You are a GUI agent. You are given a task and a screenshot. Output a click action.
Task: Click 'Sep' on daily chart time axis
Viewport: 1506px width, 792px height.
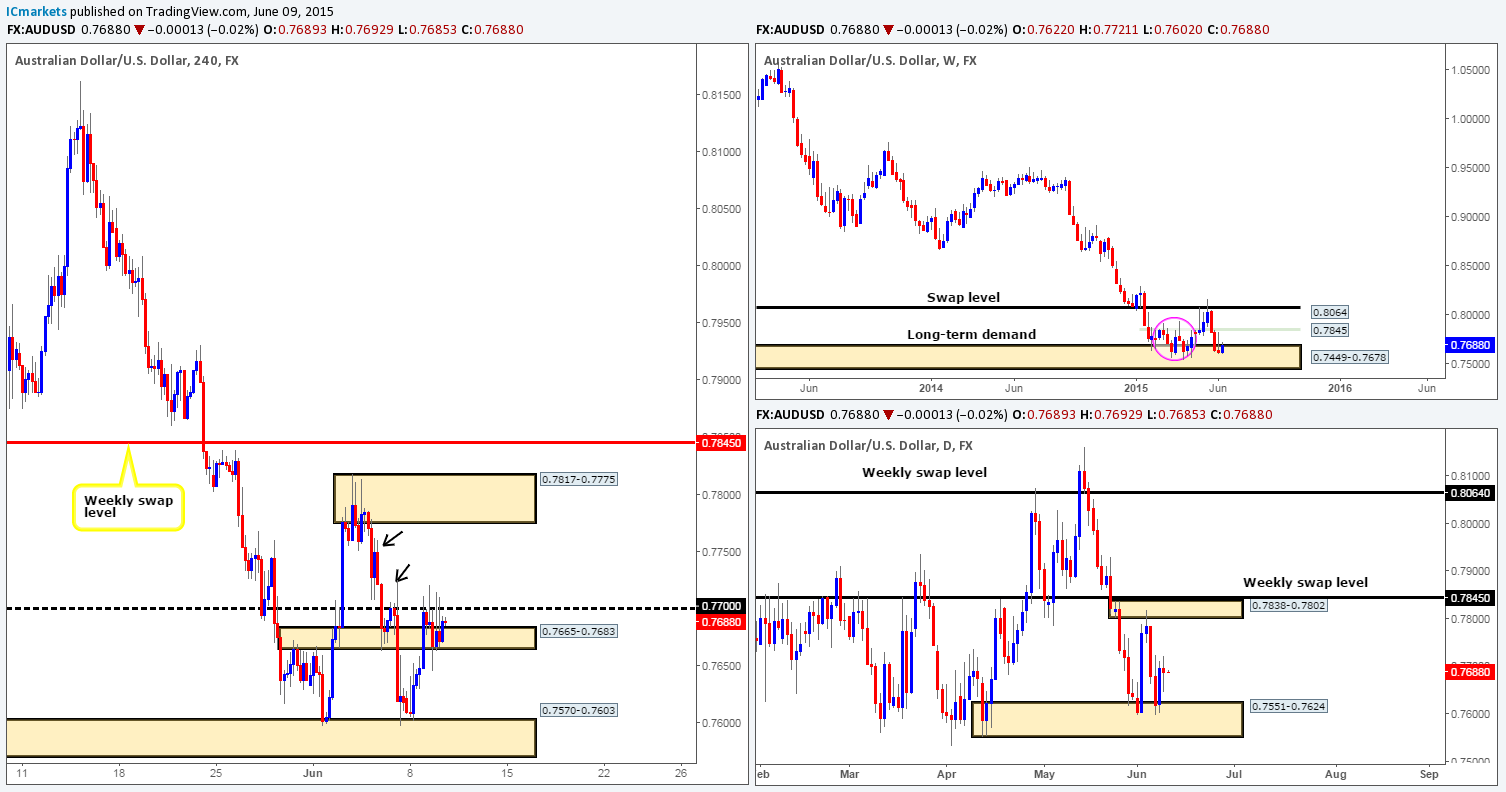click(x=1429, y=773)
